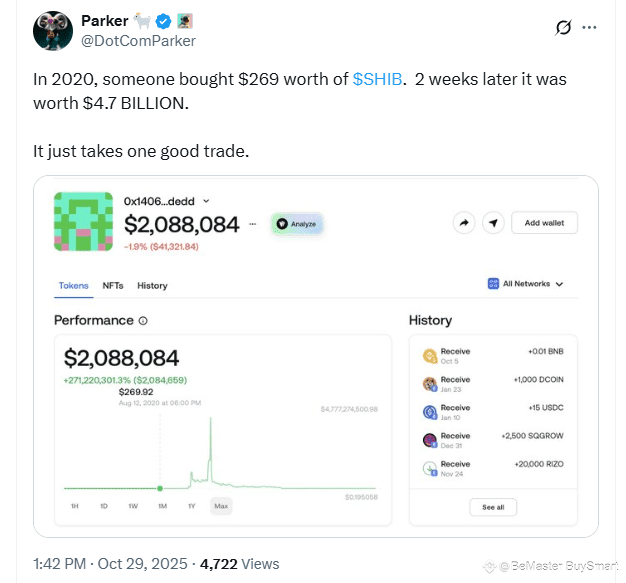Click the share arrow icon beside Add wallet
This screenshot has height=583, width=626.
[x=464, y=223]
